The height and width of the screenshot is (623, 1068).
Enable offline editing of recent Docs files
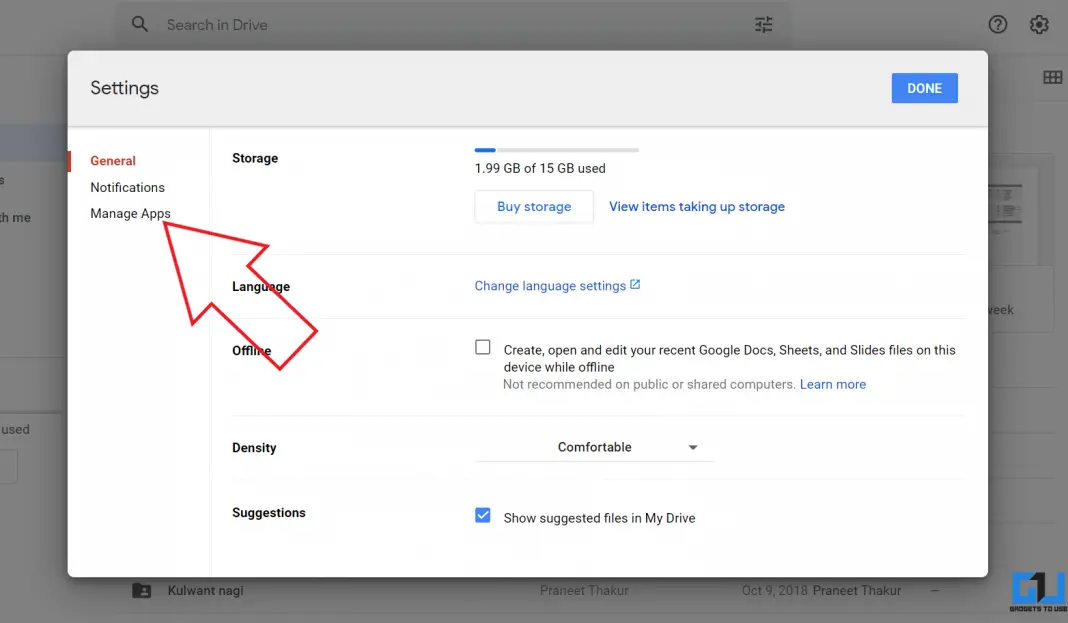pyautogui.click(x=483, y=346)
